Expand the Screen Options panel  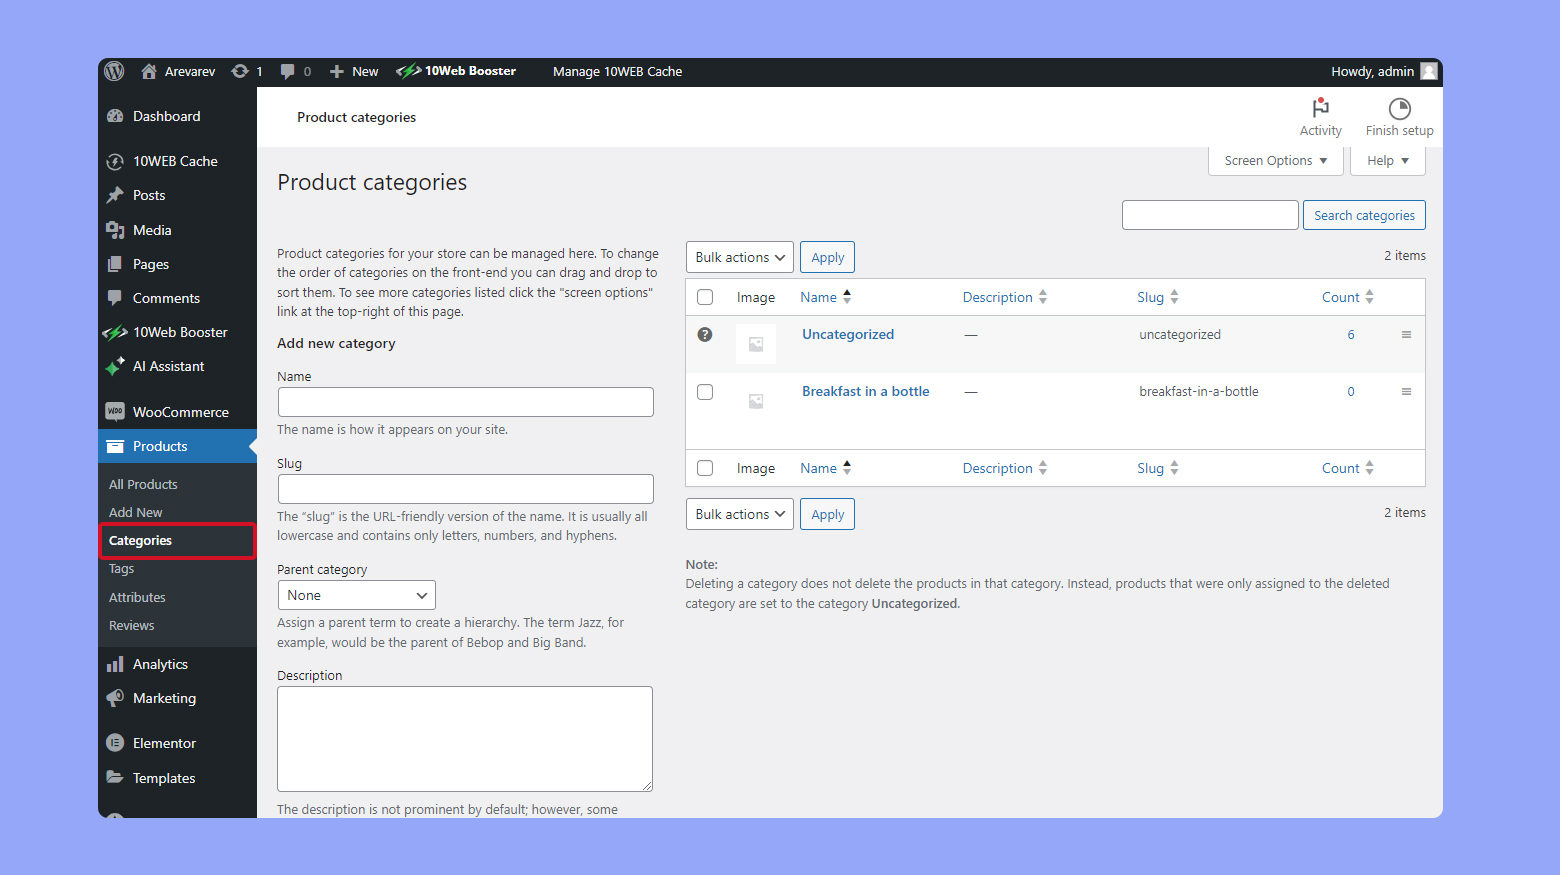1275,160
